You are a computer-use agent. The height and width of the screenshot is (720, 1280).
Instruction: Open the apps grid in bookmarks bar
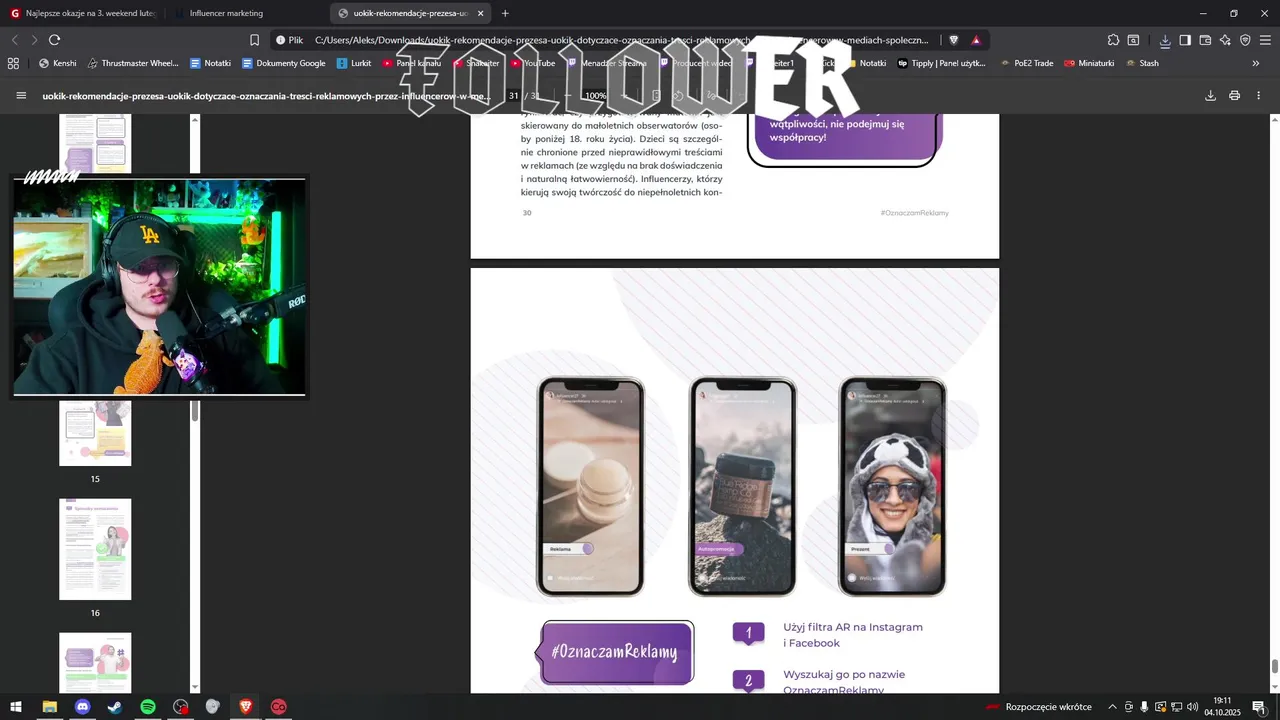click(x=13, y=63)
